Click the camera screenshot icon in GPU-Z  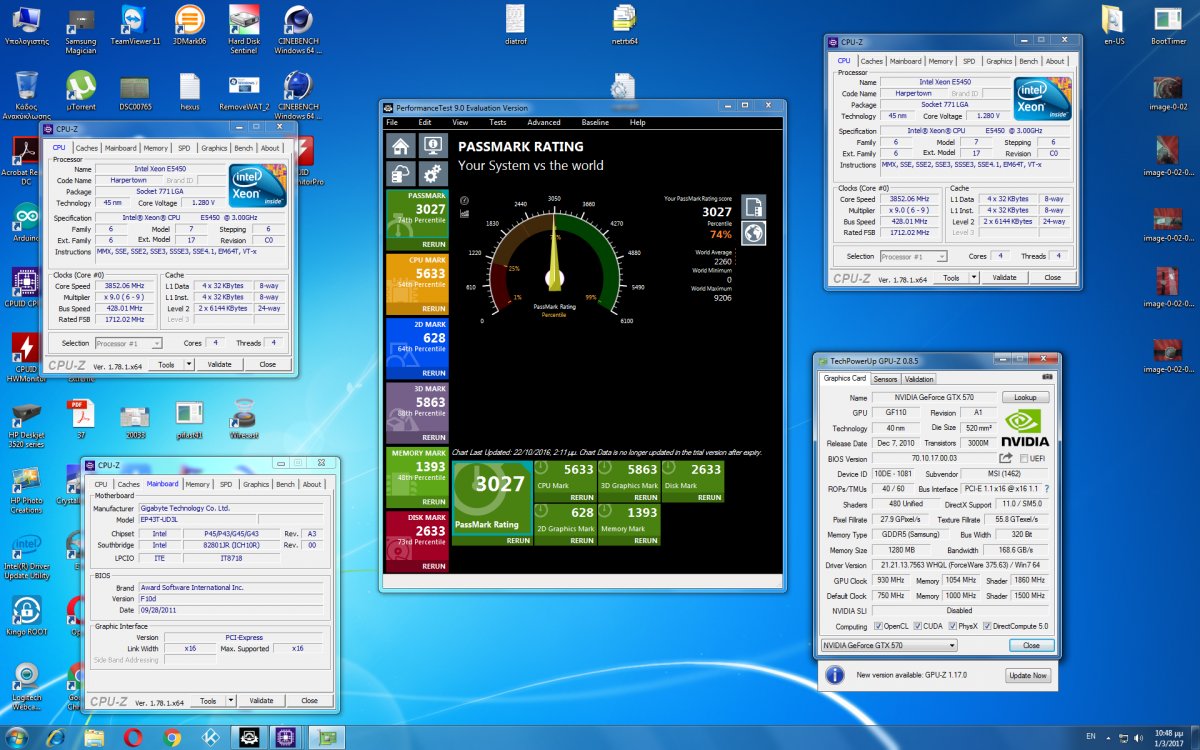click(1047, 378)
